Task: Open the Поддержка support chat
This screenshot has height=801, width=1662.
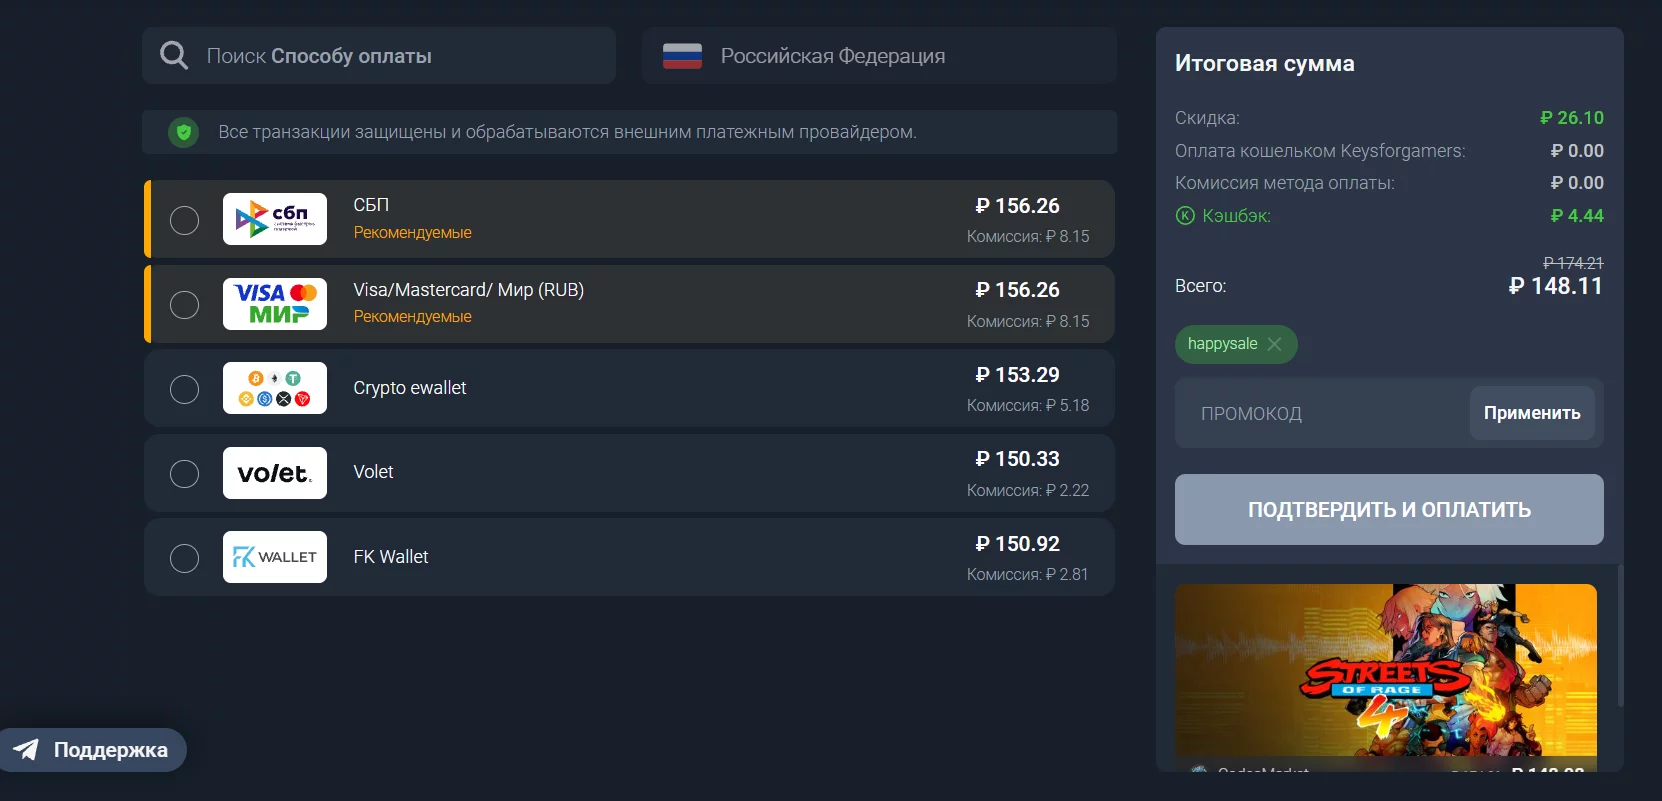Action: click(x=94, y=750)
